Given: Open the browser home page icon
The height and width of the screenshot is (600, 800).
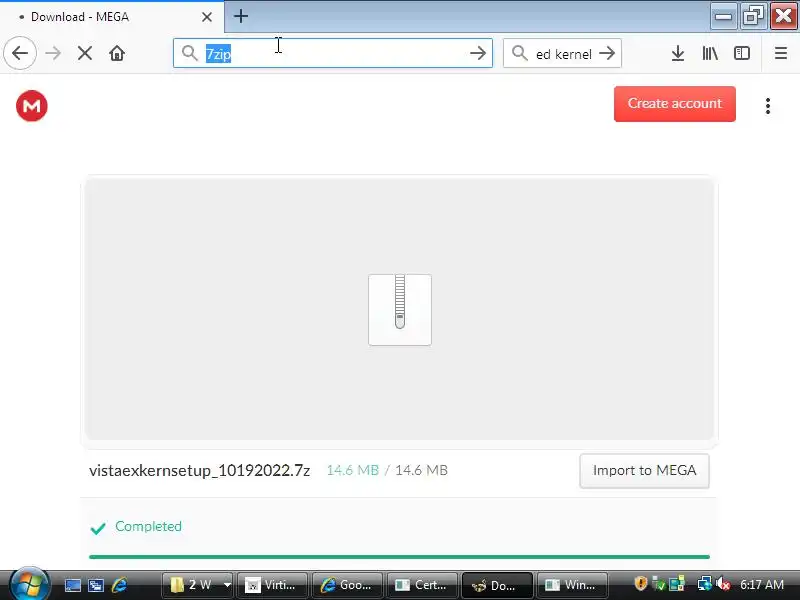Looking at the screenshot, I should coord(117,53).
